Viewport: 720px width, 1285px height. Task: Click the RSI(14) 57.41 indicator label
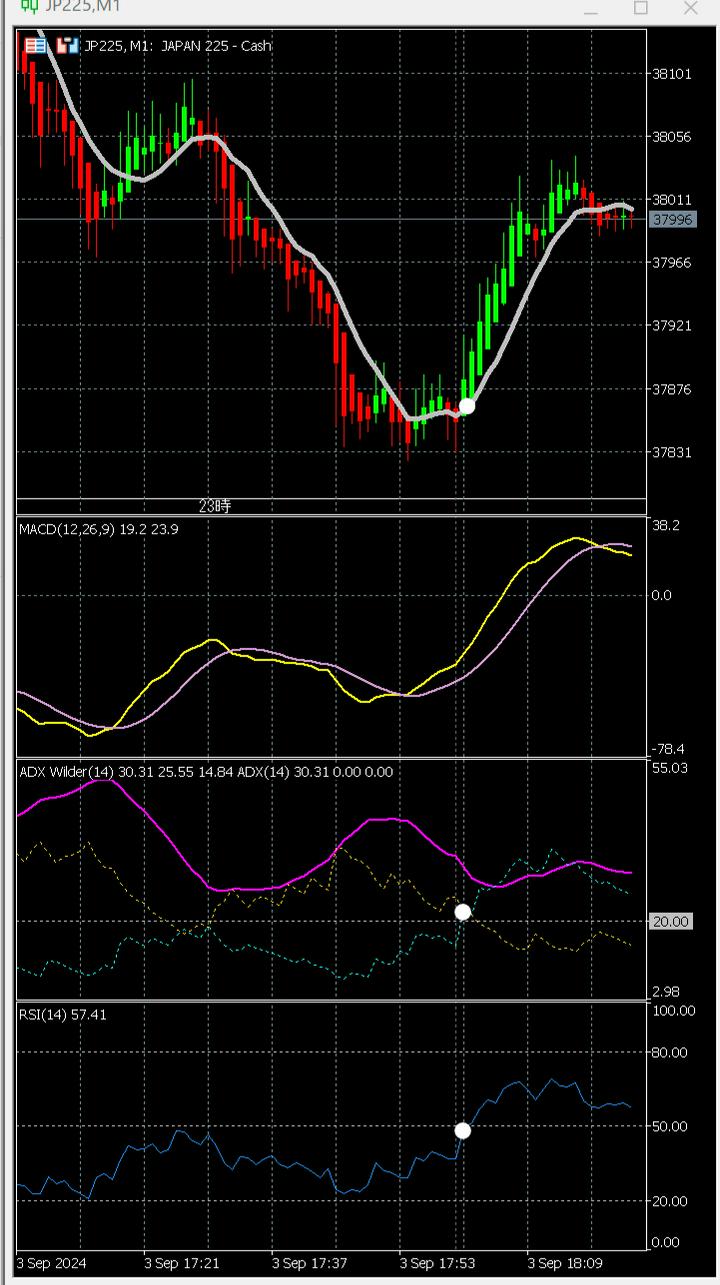coord(62,1014)
